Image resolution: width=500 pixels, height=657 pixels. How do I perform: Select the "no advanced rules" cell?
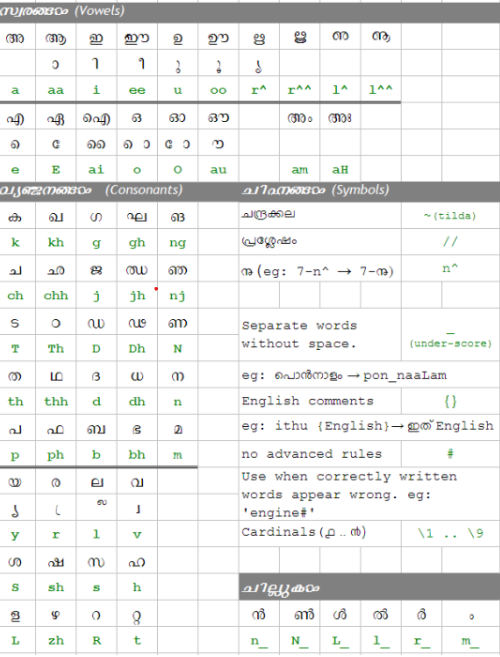[320, 454]
